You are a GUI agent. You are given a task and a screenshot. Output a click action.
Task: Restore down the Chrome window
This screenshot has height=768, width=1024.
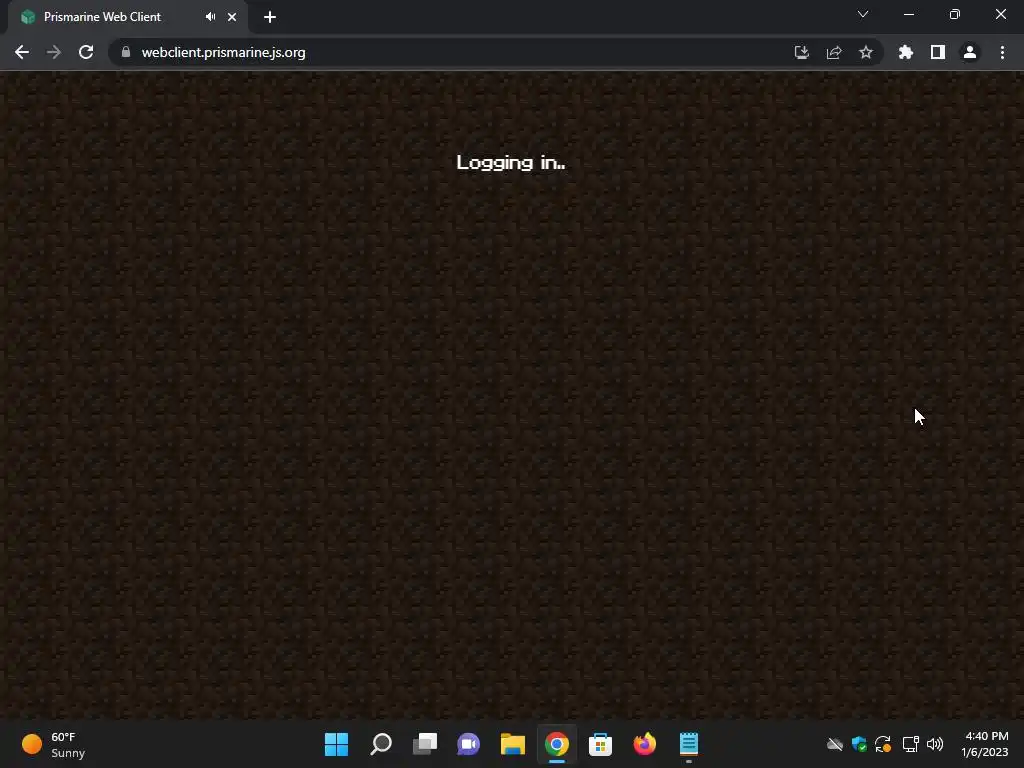click(955, 14)
